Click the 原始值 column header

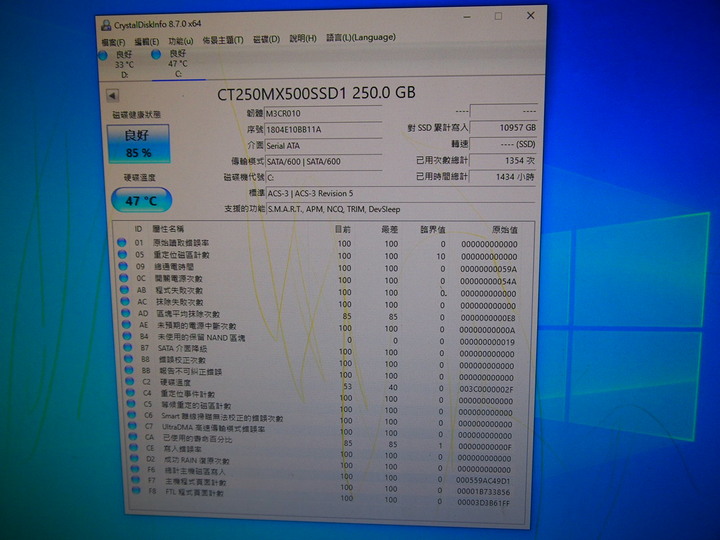point(505,230)
